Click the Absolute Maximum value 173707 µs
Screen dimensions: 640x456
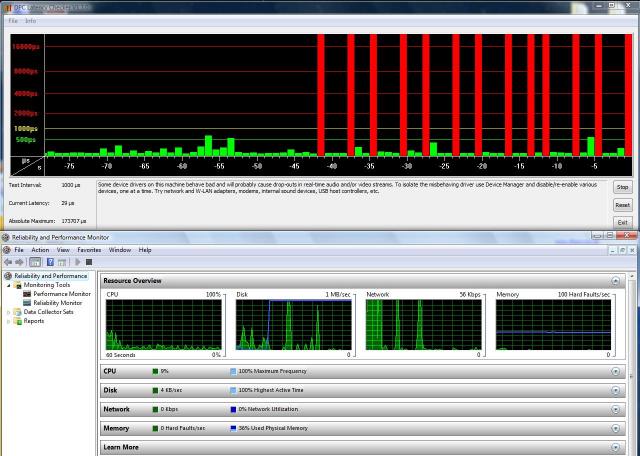coord(74,221)
